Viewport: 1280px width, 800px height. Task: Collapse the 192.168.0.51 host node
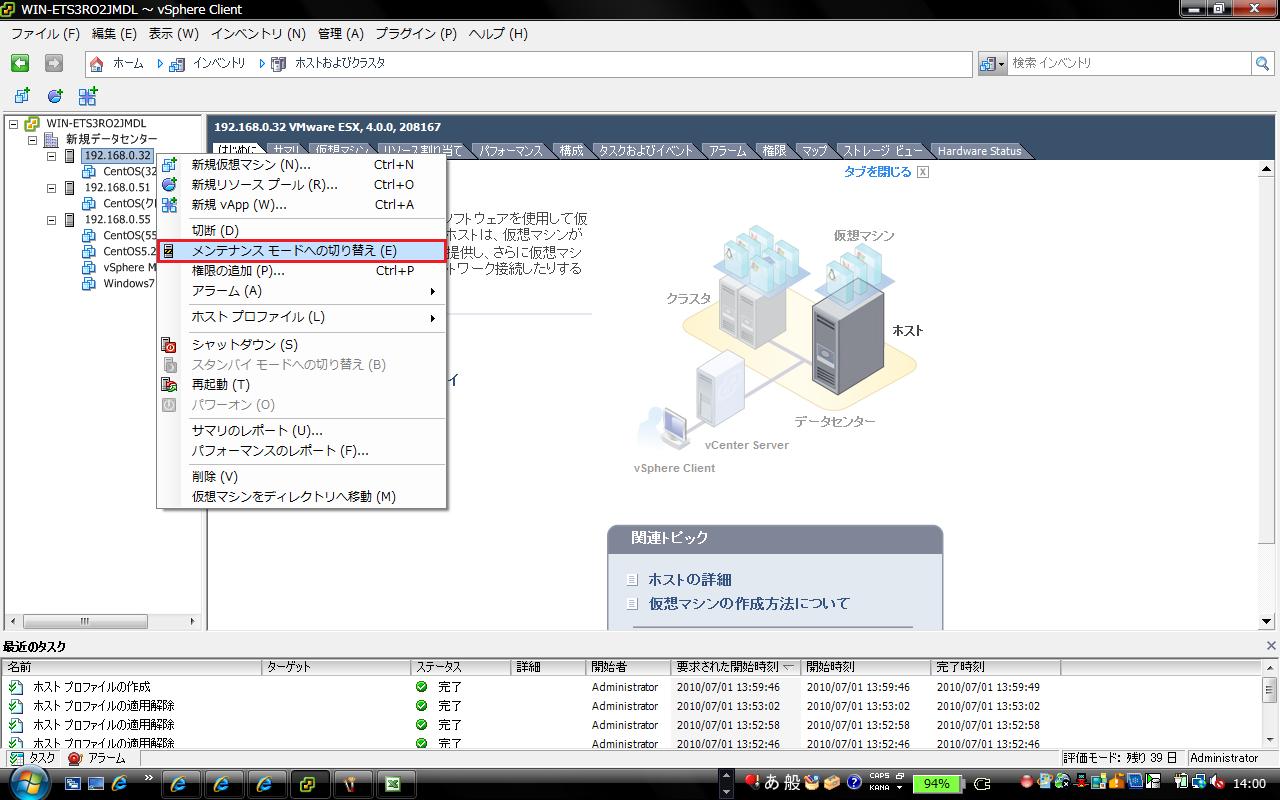pyautogui.click(x=51, y=188)
